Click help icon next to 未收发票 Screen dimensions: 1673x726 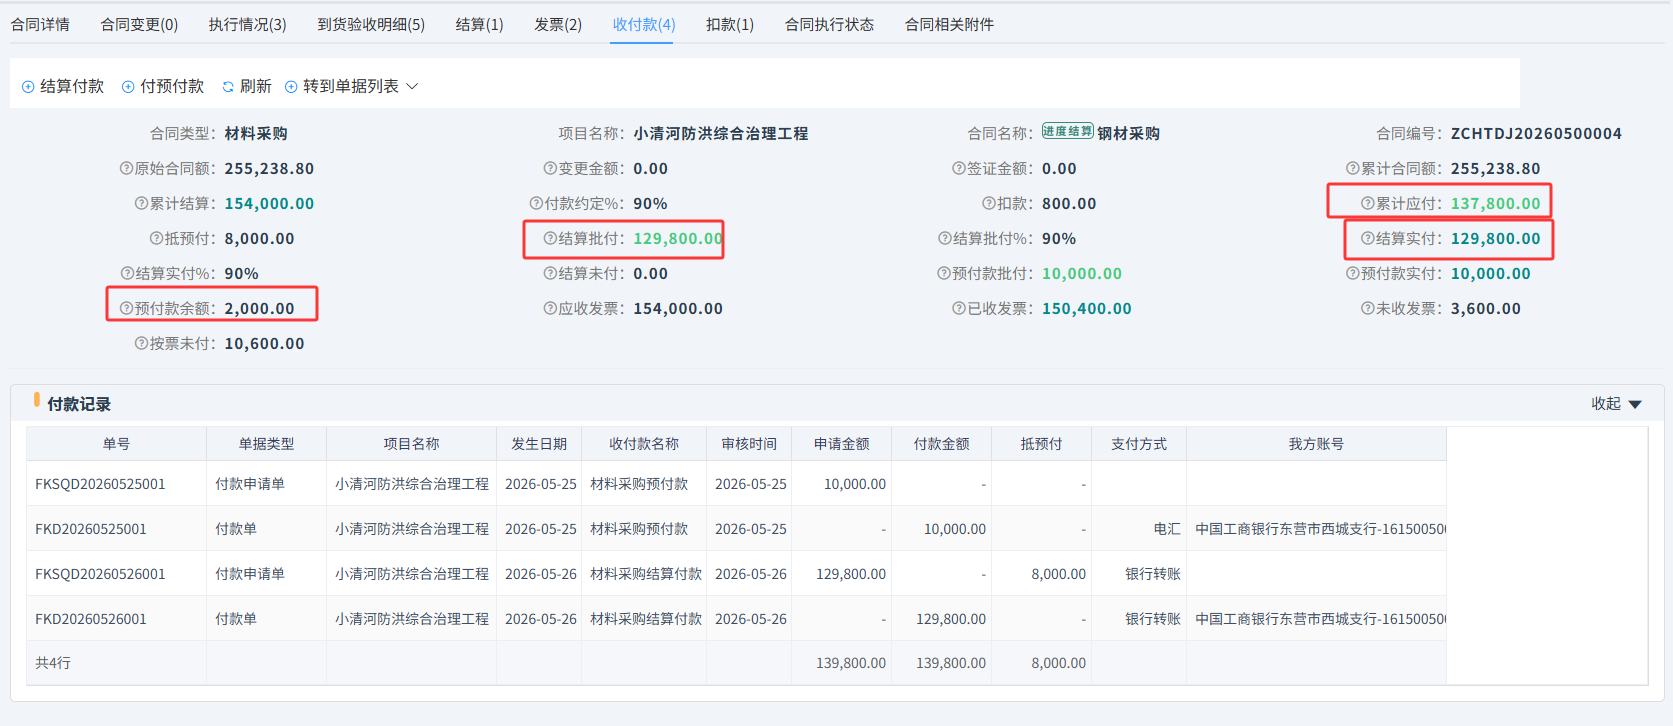click(1368, 308)
